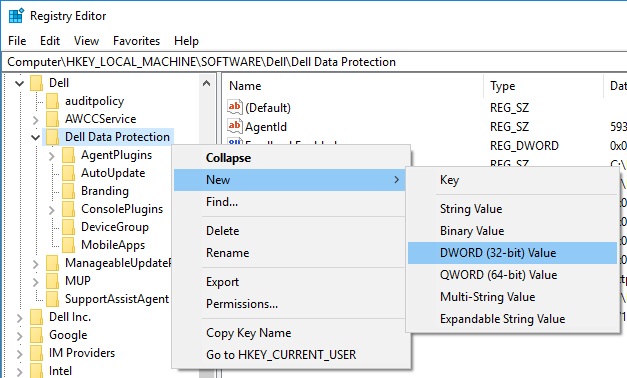Click the IM Providers folder icon
This screenshot has height=378, width=627.
[36, 353]
